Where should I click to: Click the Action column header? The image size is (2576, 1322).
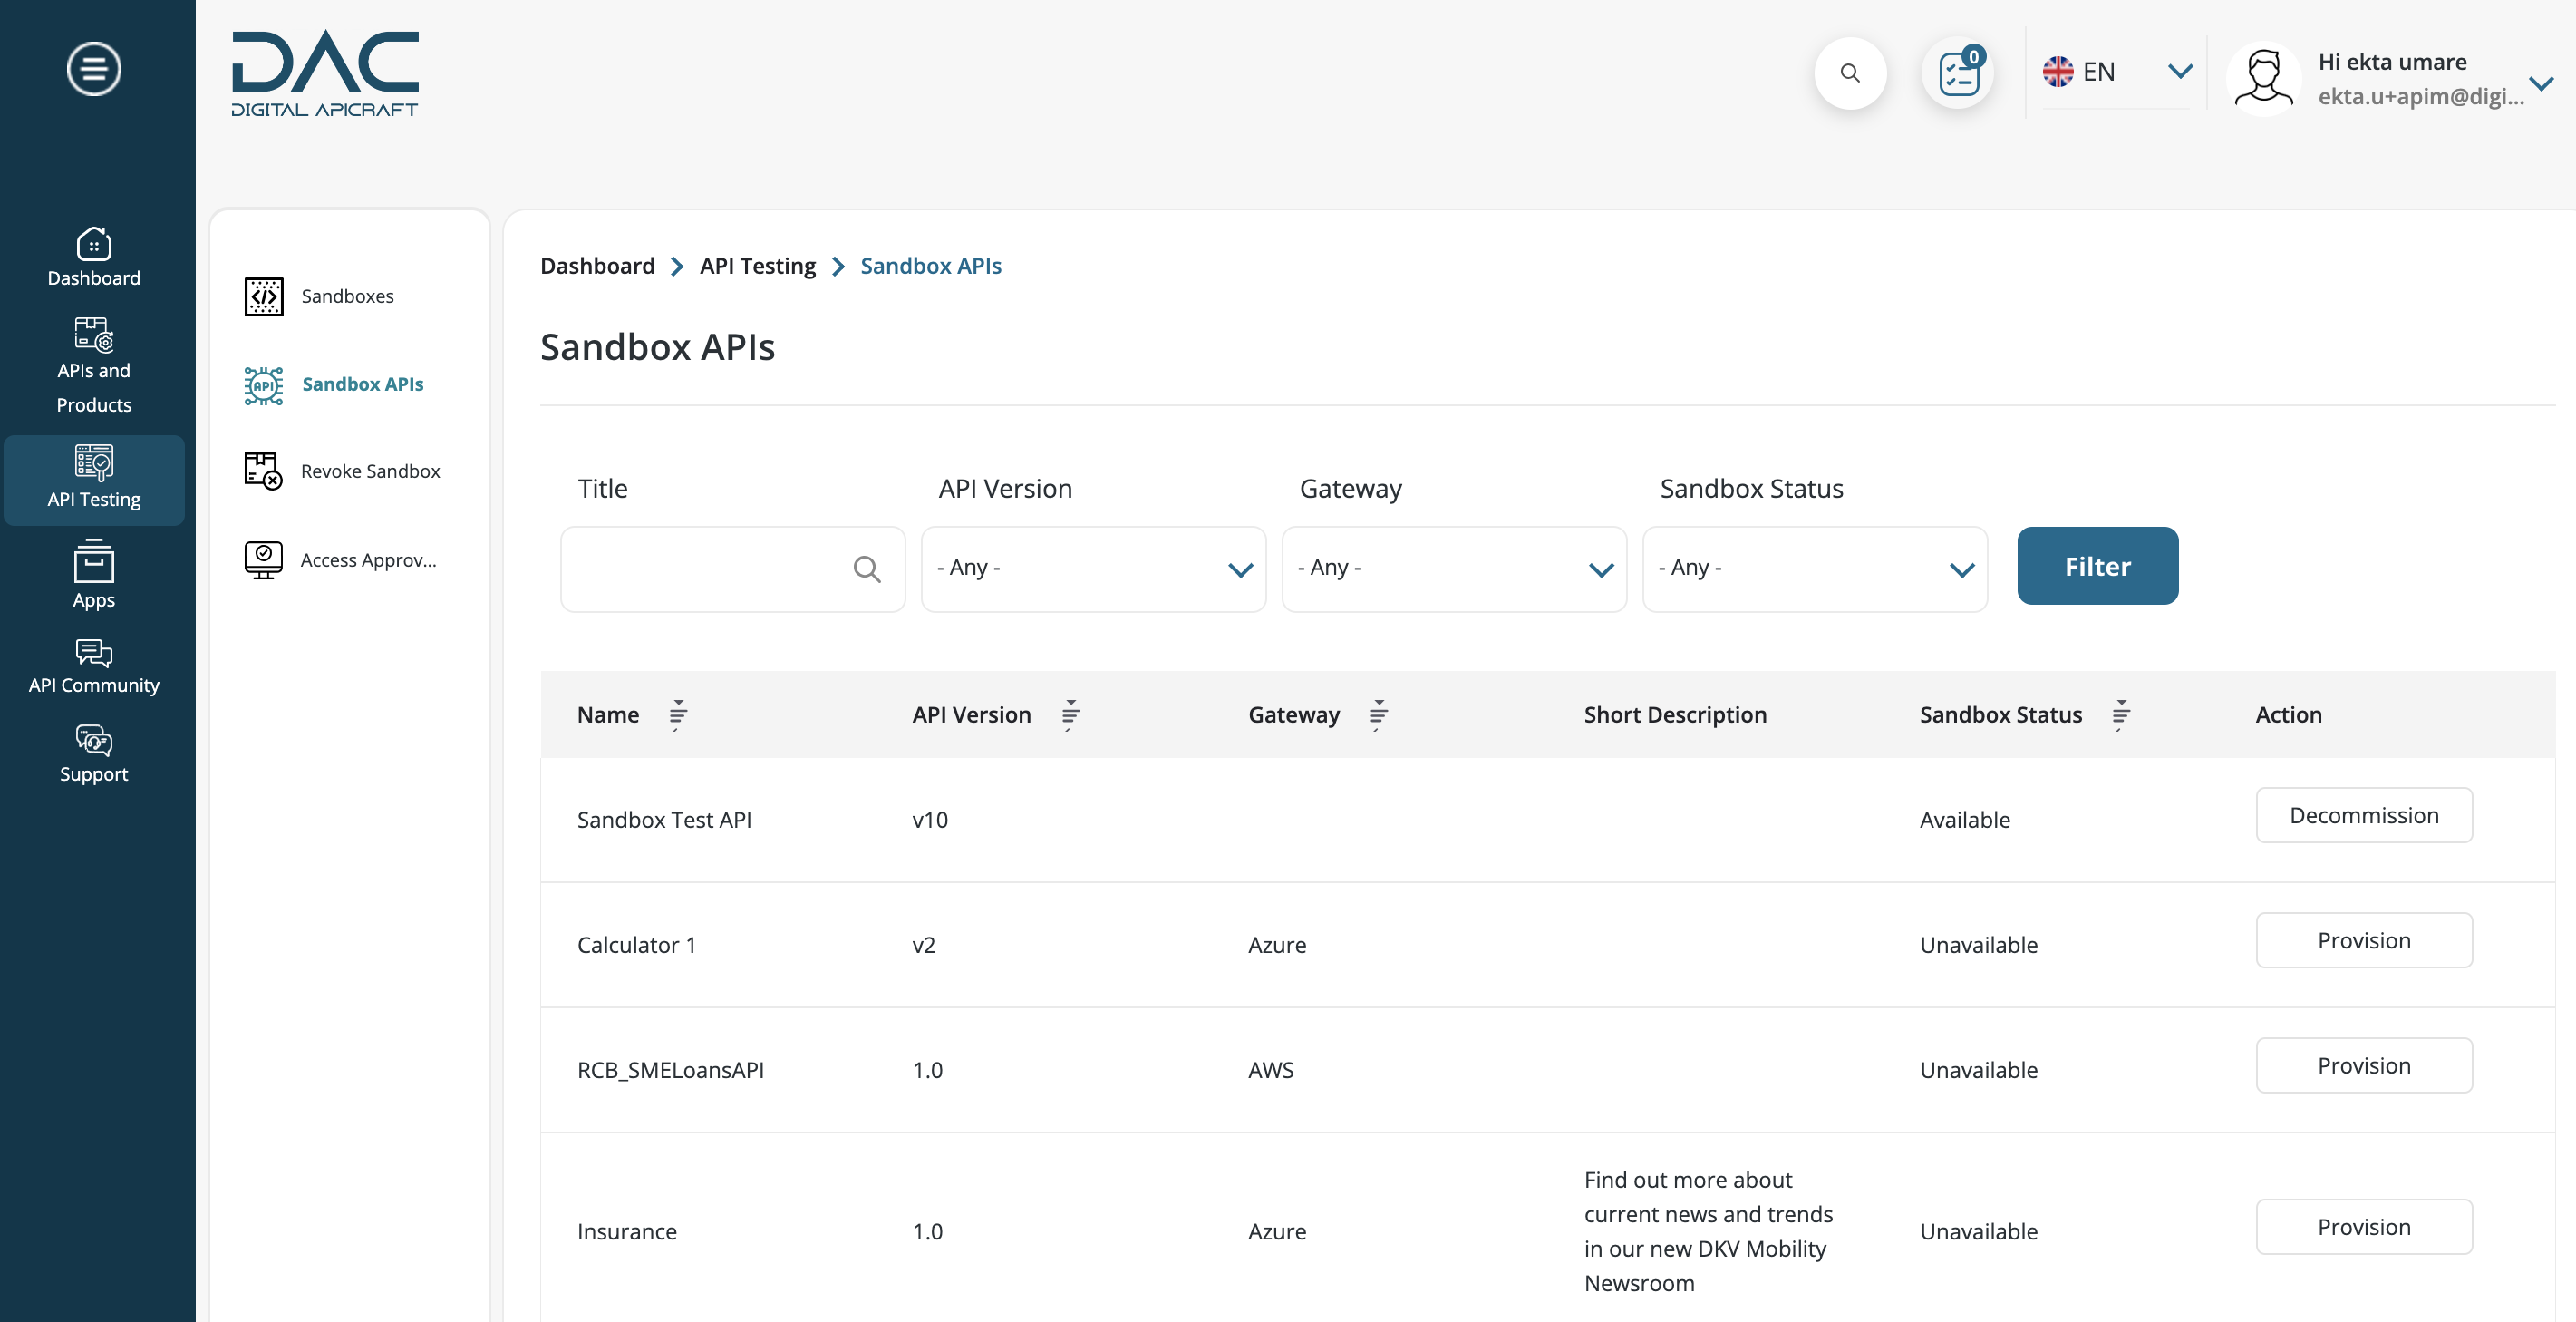[x=2289, y=715]
